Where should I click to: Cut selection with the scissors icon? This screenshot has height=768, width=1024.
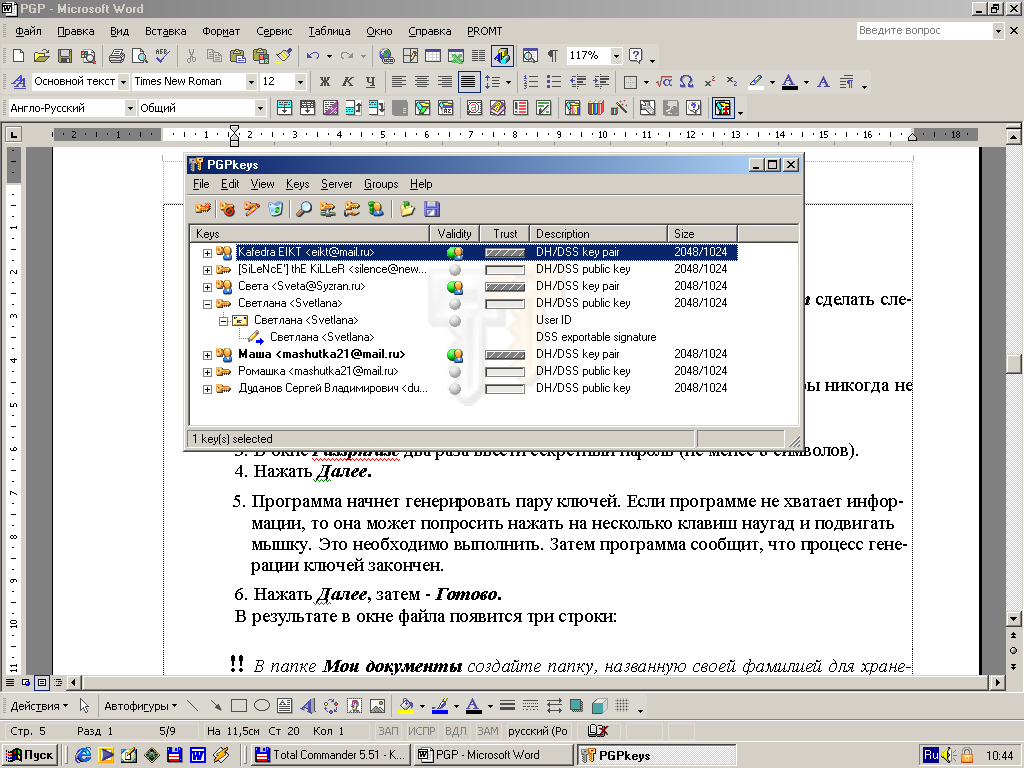(x=191, y=56)
